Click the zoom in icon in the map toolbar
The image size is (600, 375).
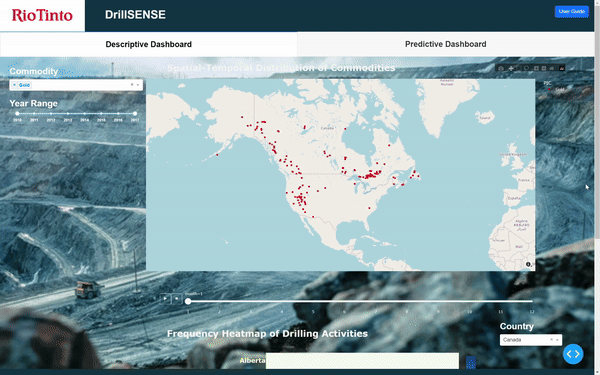pos(536,68)
